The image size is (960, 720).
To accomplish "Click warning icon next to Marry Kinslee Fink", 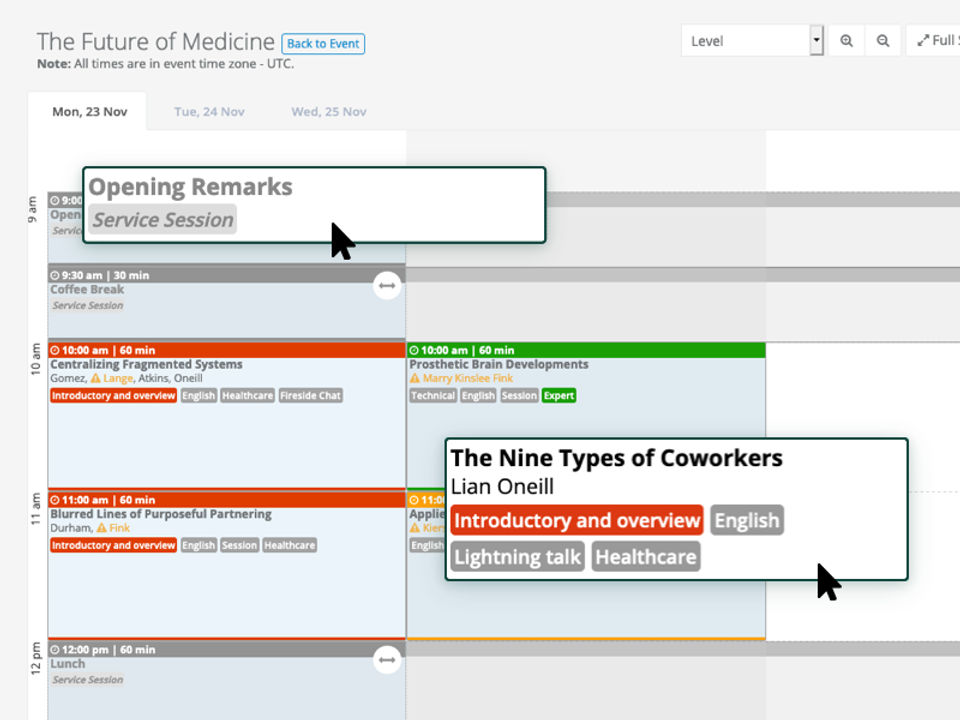I will 415,379.
